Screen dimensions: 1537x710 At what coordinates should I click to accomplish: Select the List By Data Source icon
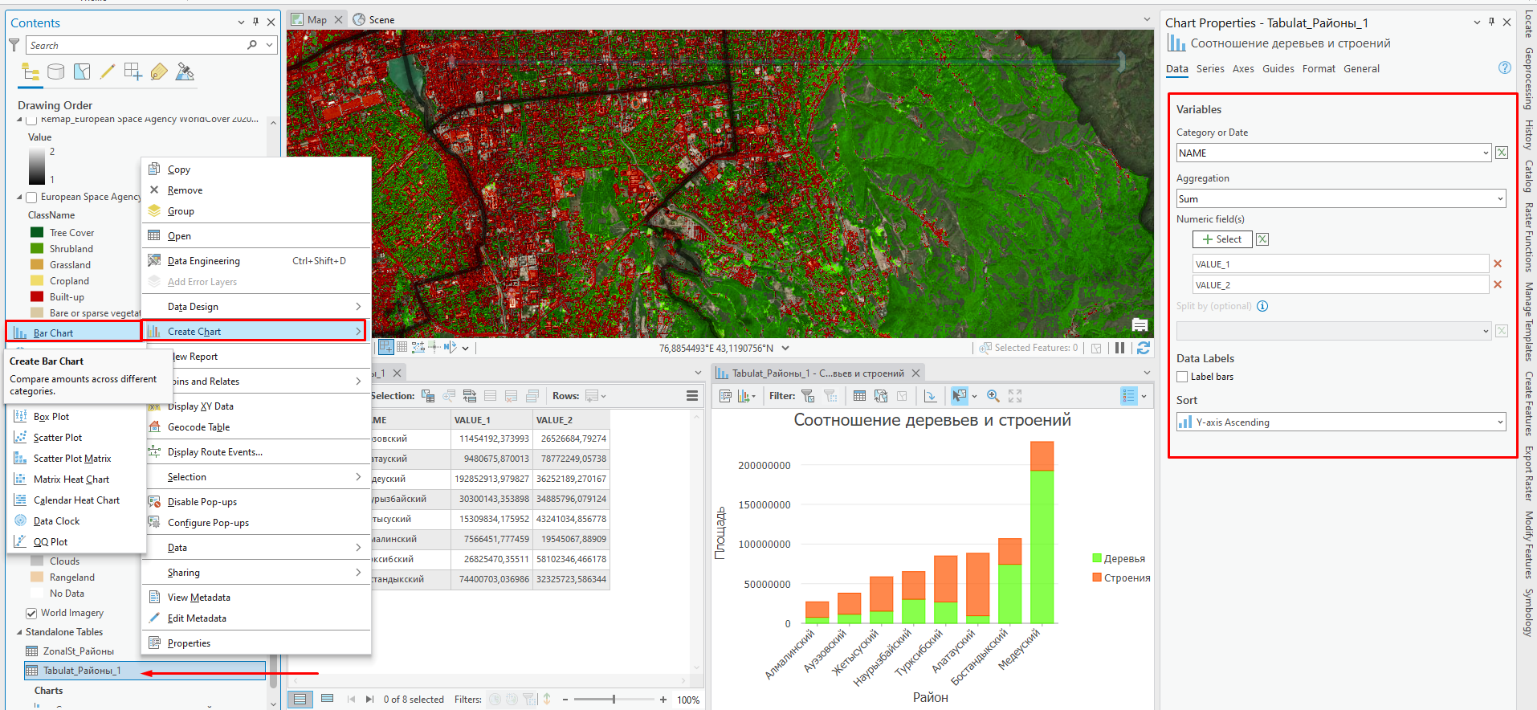(x=56, y=72)
